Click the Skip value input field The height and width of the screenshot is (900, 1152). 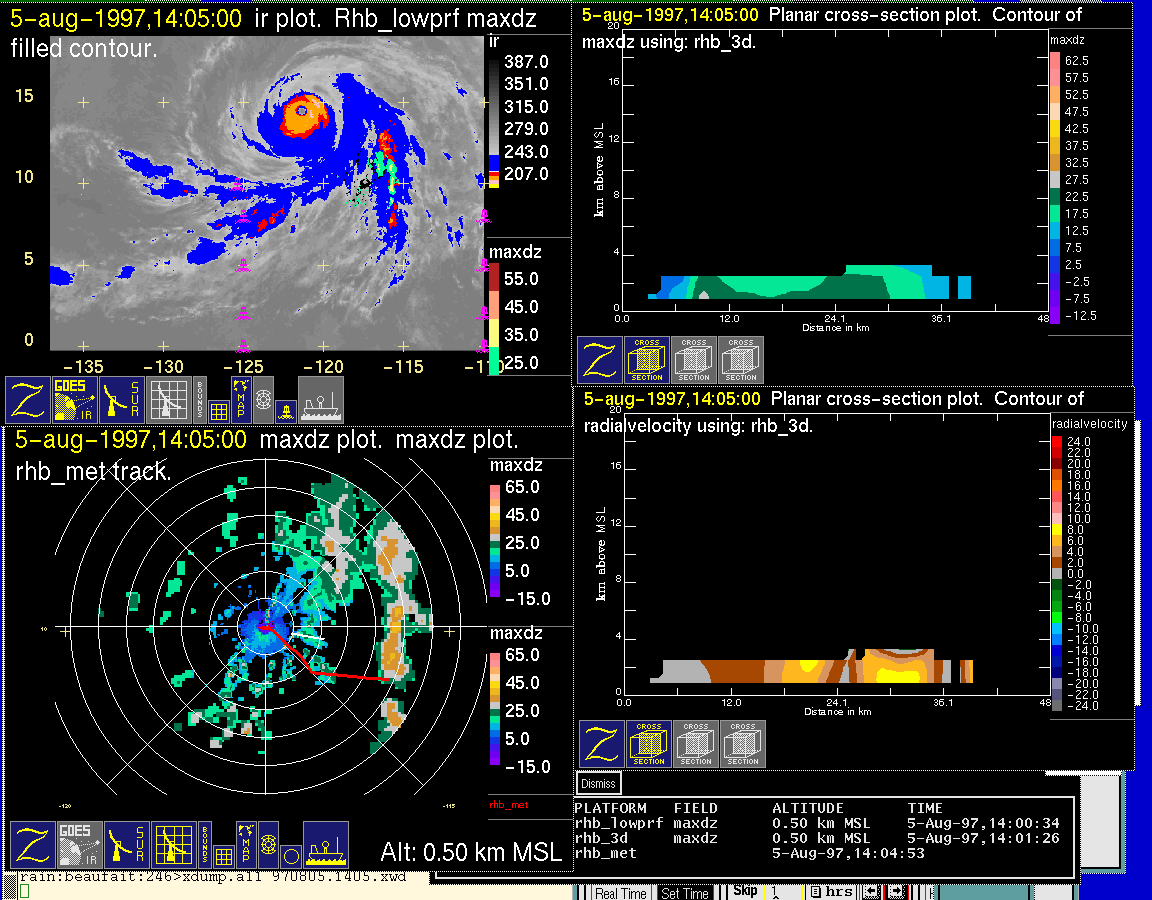coord(781,892)
